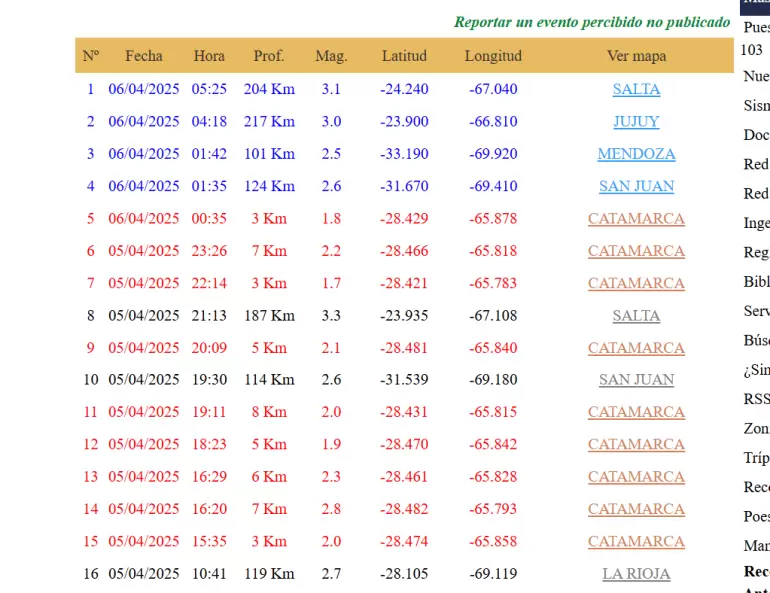Open CATAMARCA map for the 00:35 event

[x=636, y=219]
